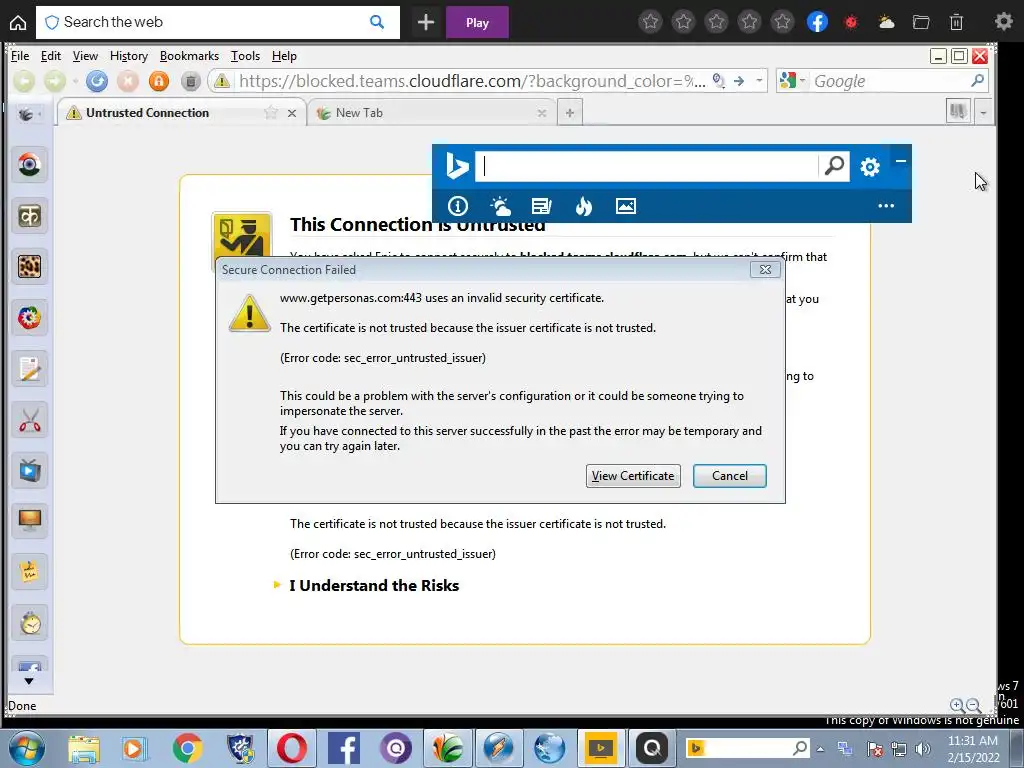Add a new item with the plus icon in the top bar
Viewport: 1024px width, 768px height.
tap(426, 23)
